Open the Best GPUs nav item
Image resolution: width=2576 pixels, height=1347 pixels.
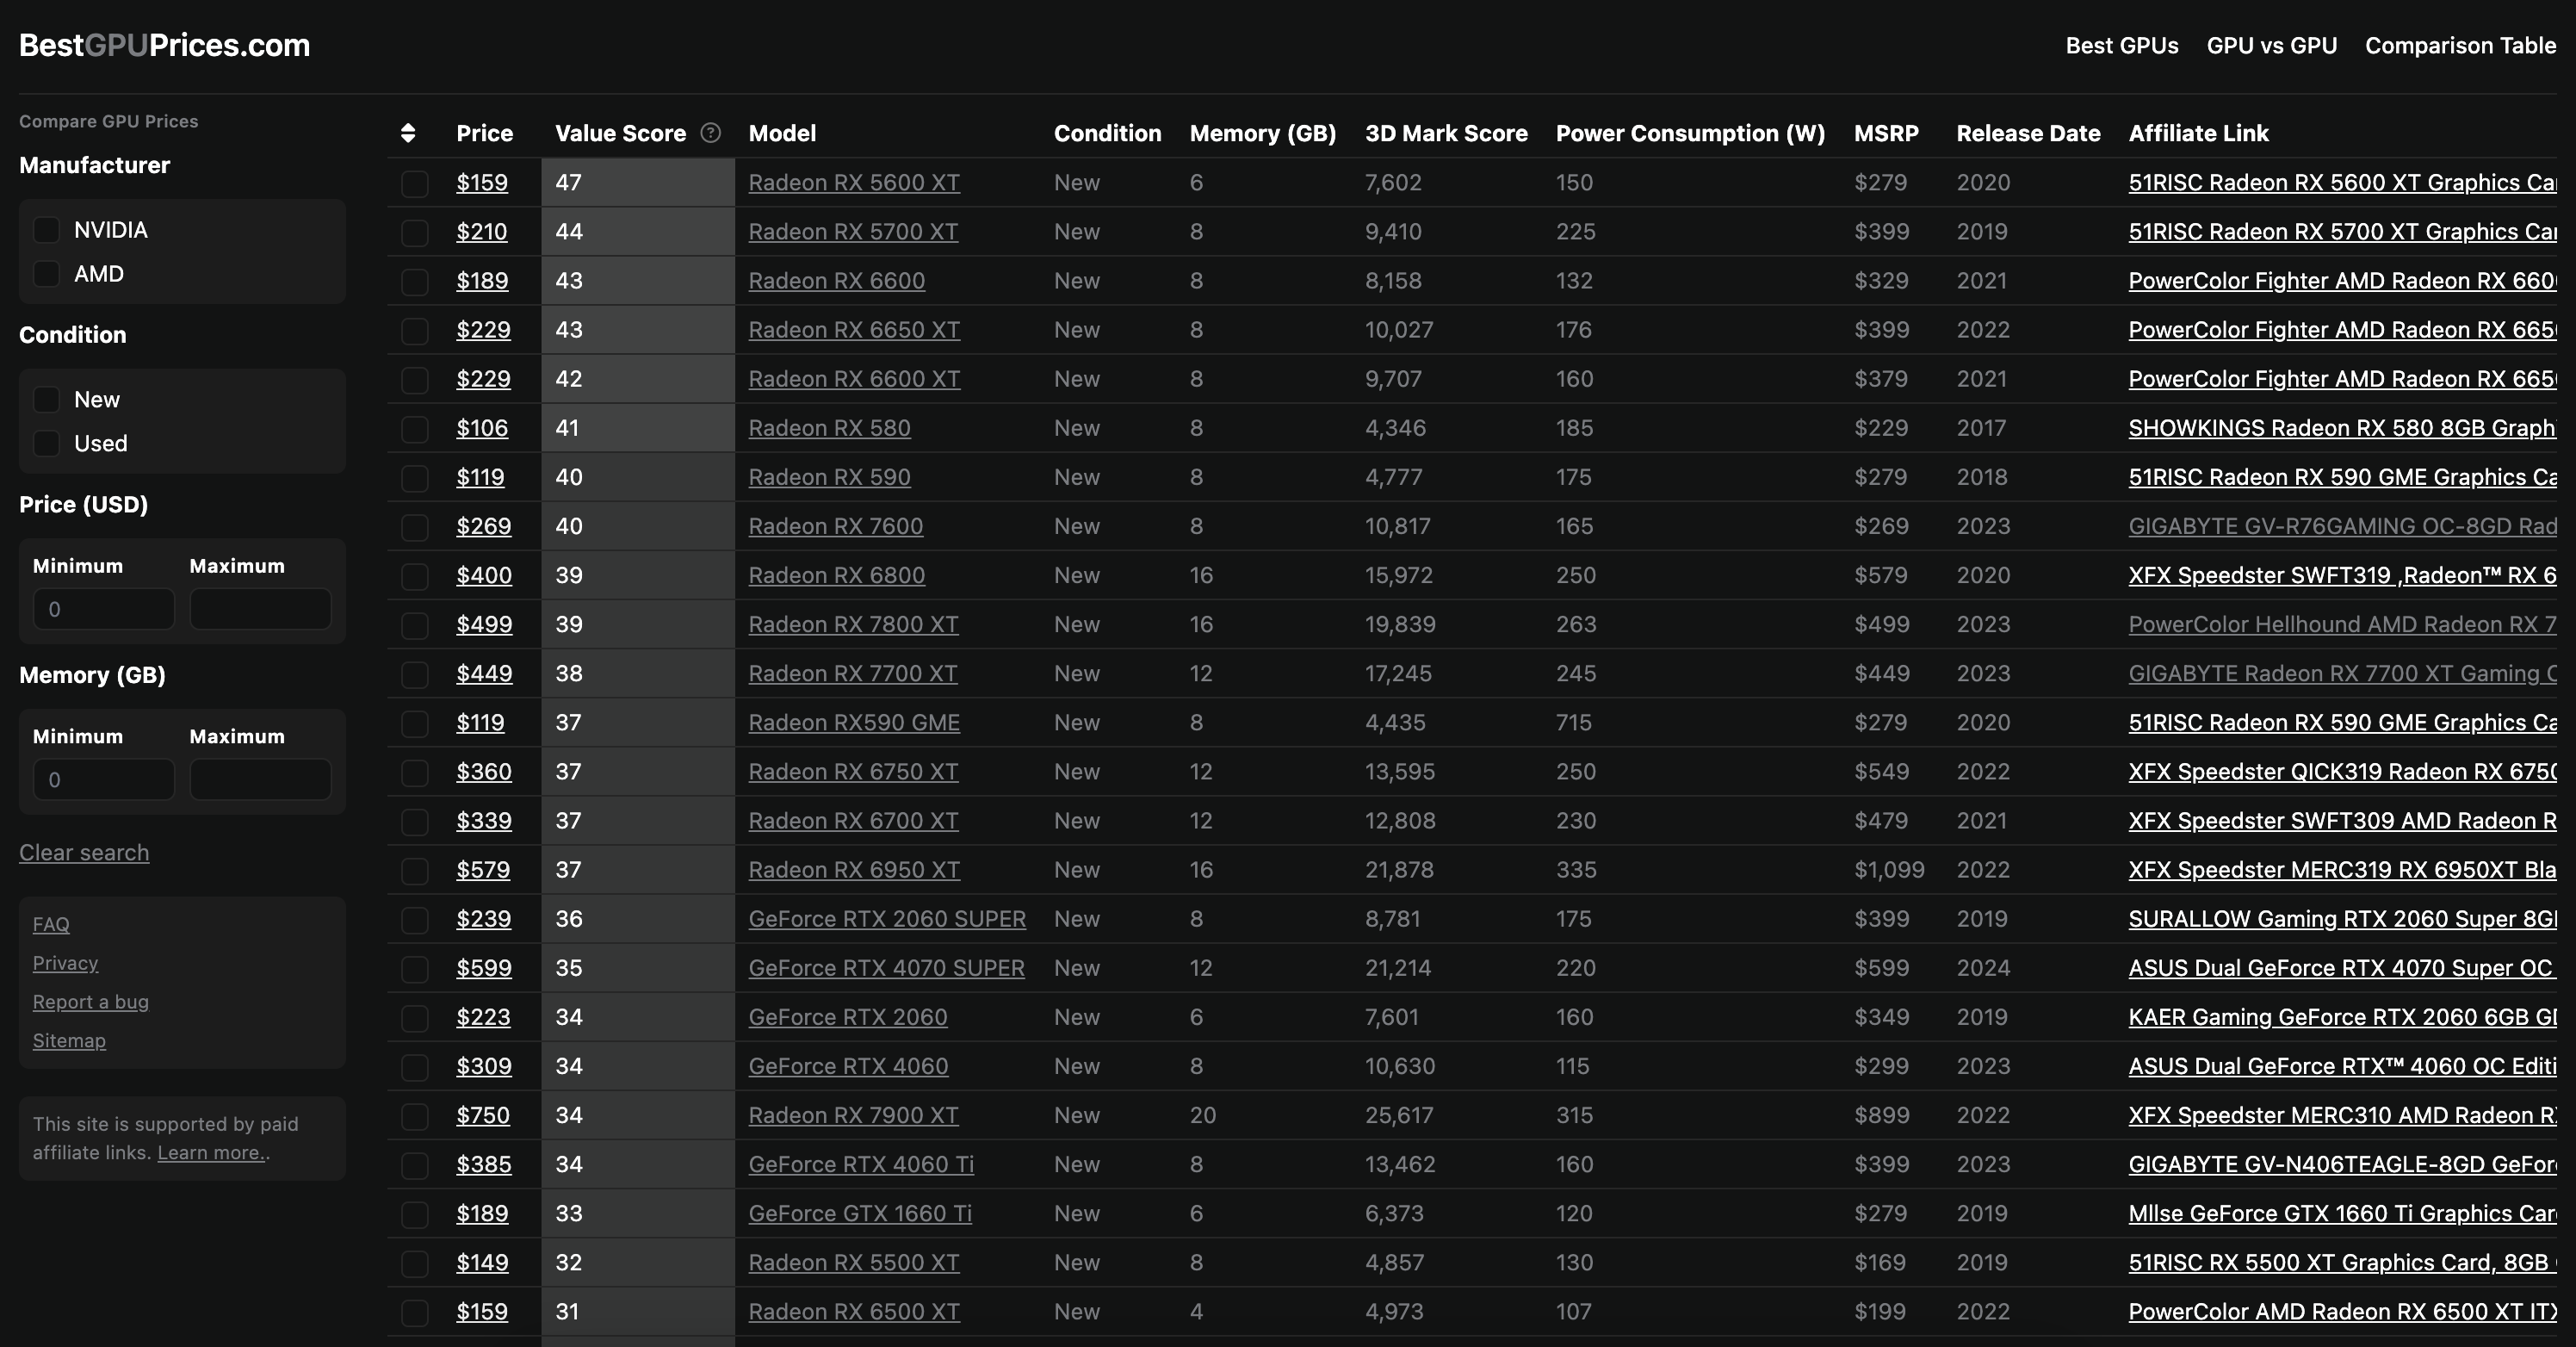[x=2122, y=46]
